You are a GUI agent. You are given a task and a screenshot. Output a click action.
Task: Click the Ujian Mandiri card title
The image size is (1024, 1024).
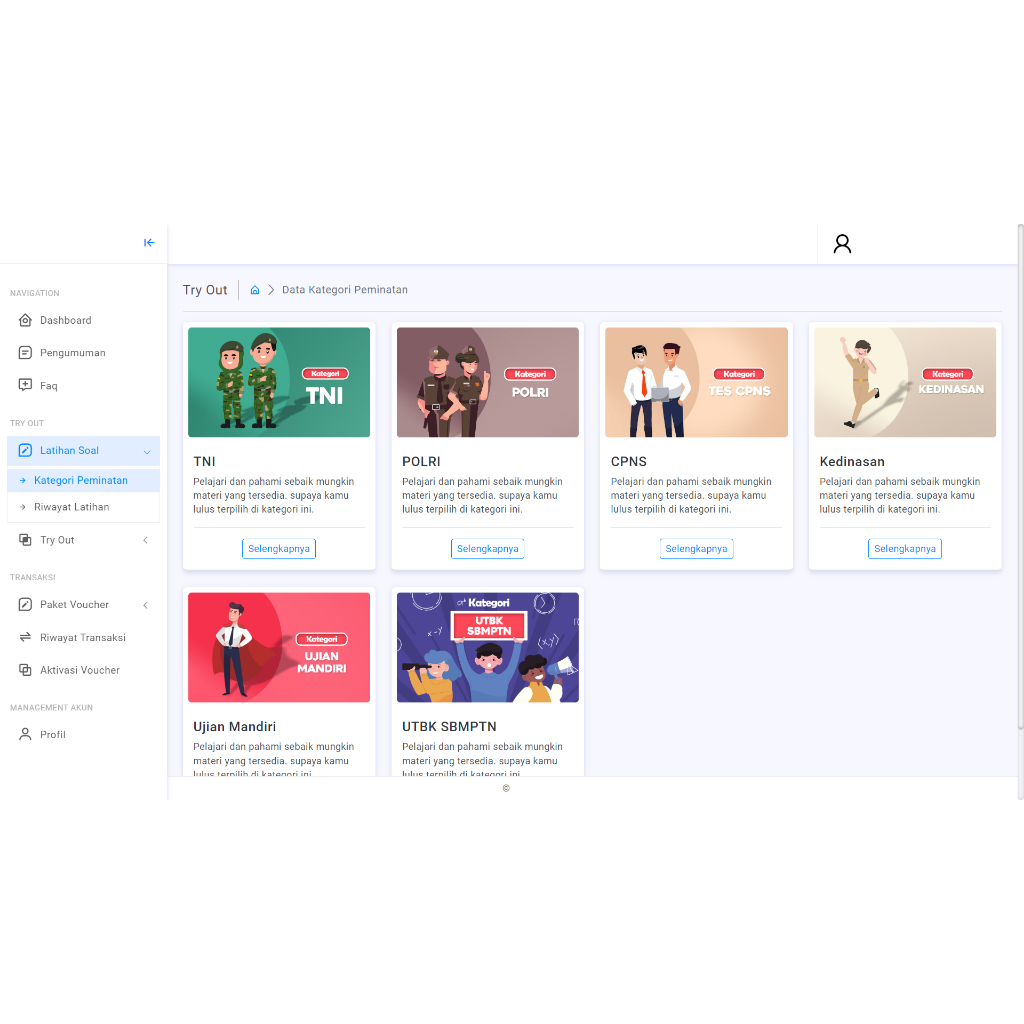(234, 727)
